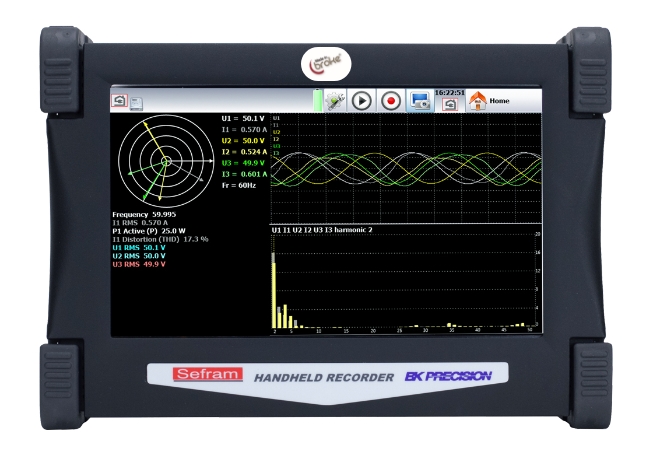Screen dimensions: 652x455
Task: Start acquisition with the play button
Action: tap(361, 102)
